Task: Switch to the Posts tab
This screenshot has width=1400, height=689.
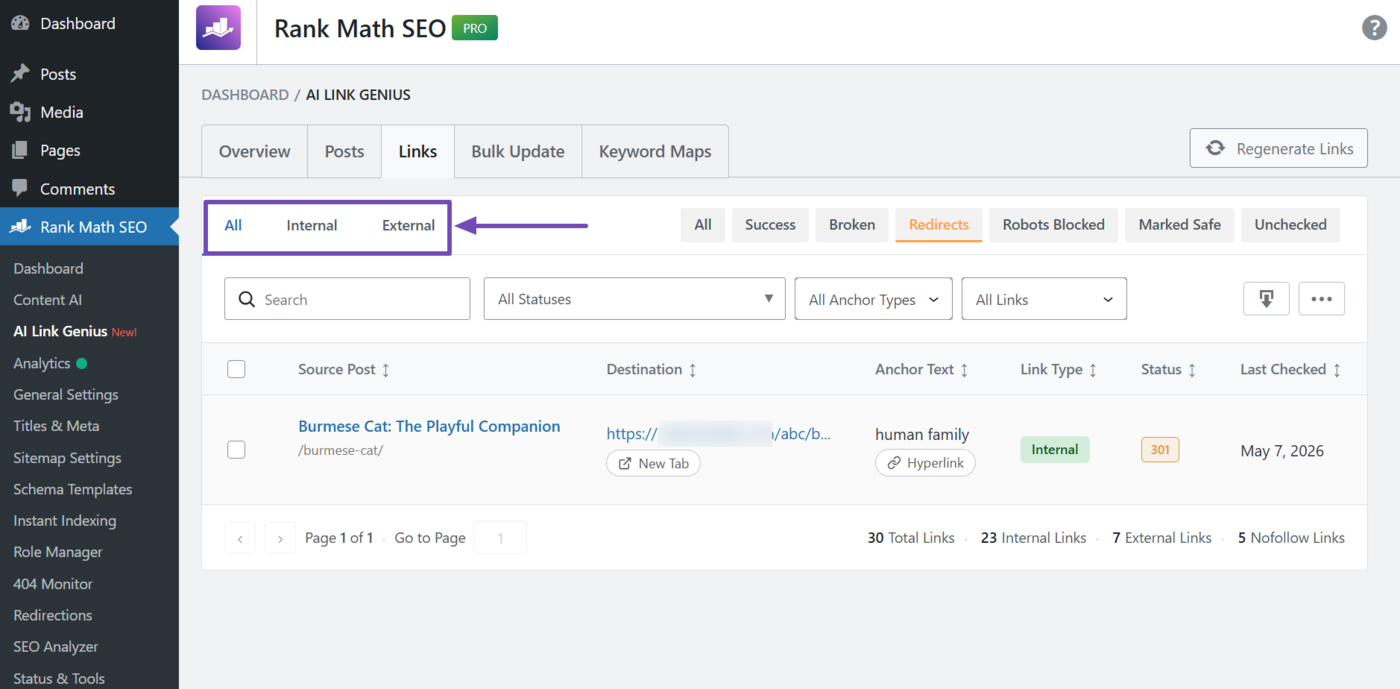Action: point(344,152)
